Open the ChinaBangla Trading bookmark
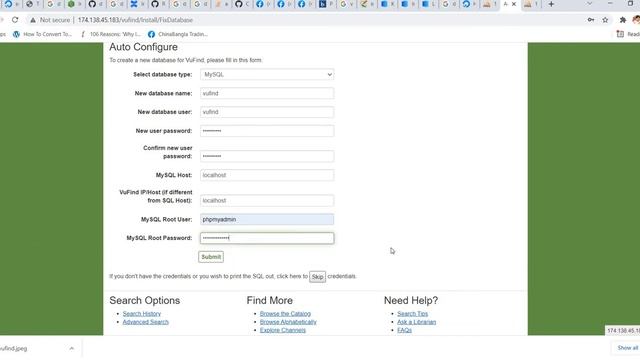 [x=178, y=34]
